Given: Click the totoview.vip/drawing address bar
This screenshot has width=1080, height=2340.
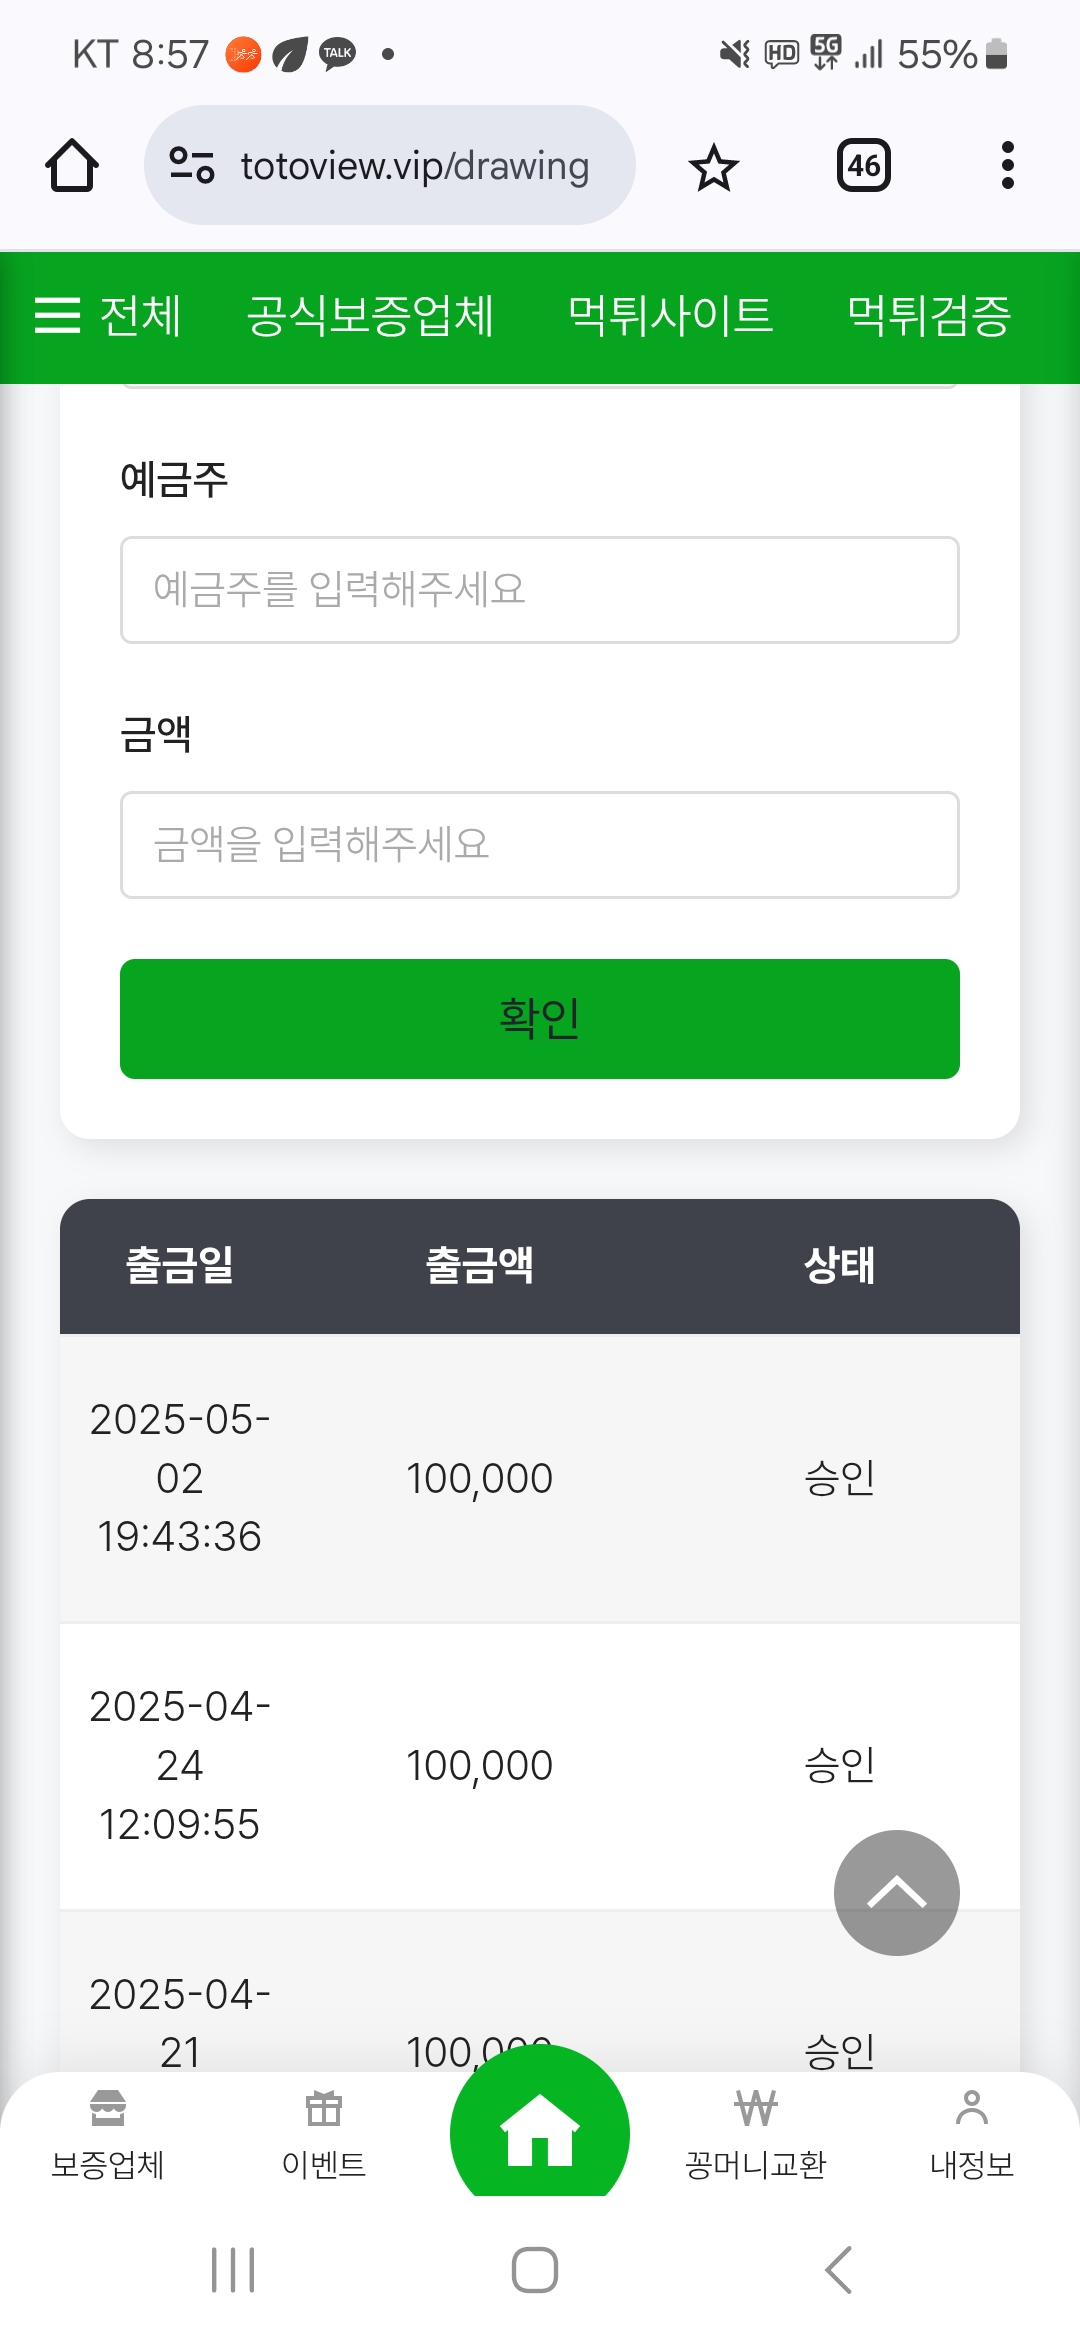Looking at the screenshot, I should tap(415, 166).
